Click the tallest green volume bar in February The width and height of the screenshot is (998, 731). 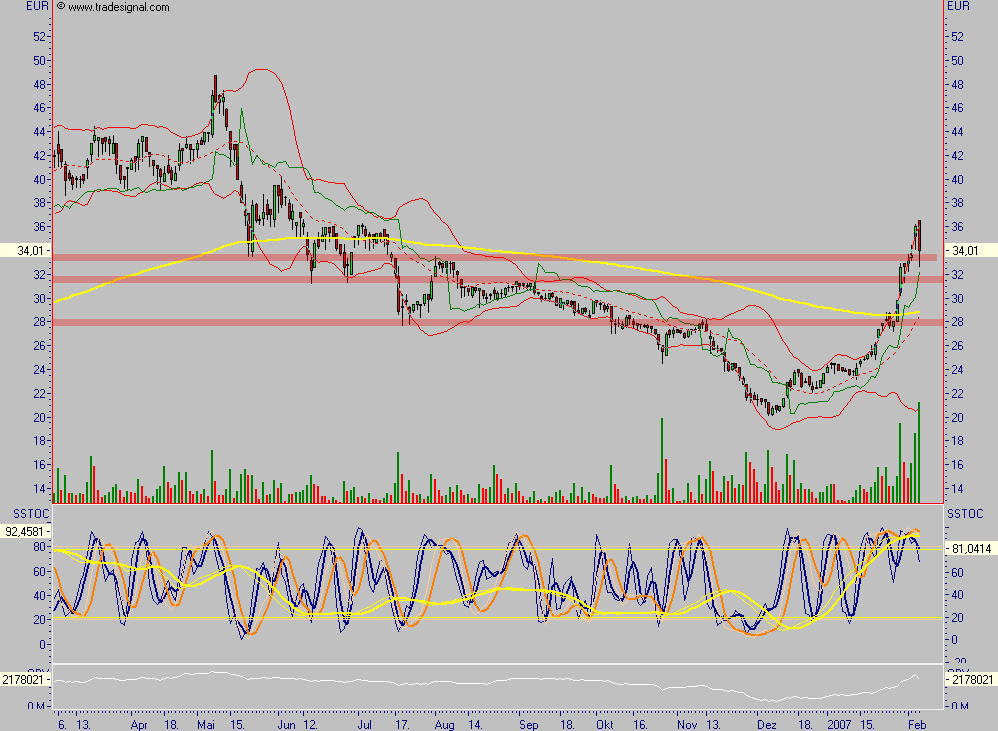[x=918, y=452]
